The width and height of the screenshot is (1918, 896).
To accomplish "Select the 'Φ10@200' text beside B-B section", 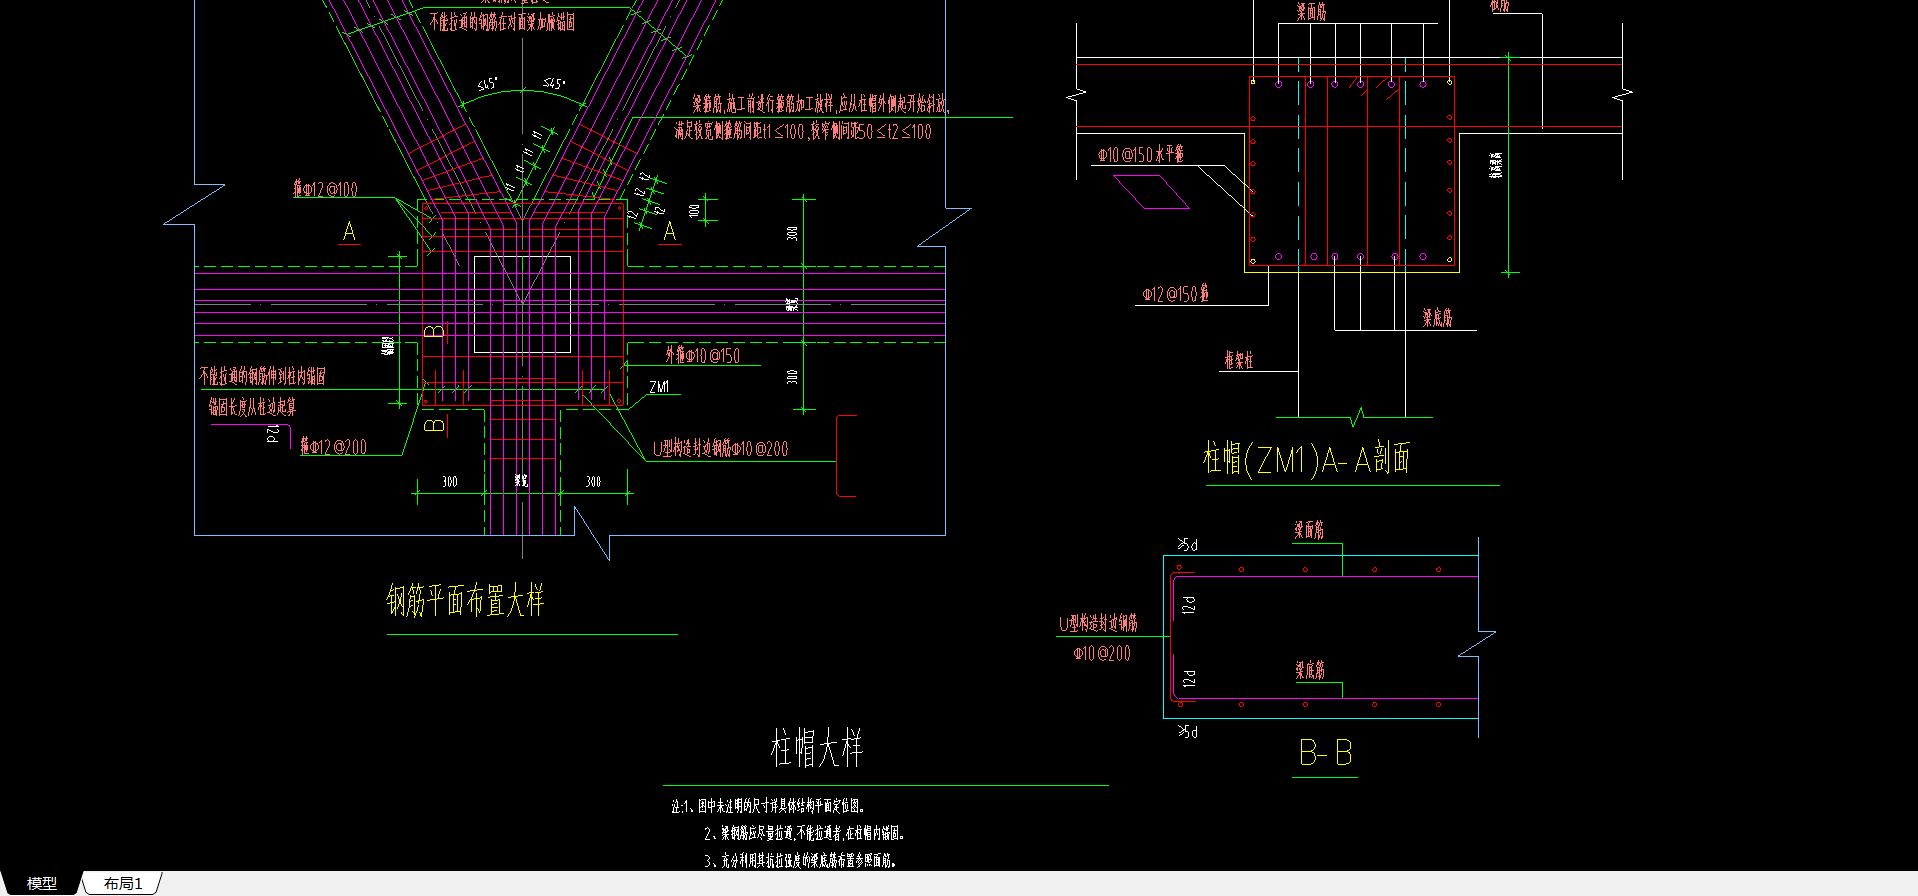I will [x=1102, y=654].
